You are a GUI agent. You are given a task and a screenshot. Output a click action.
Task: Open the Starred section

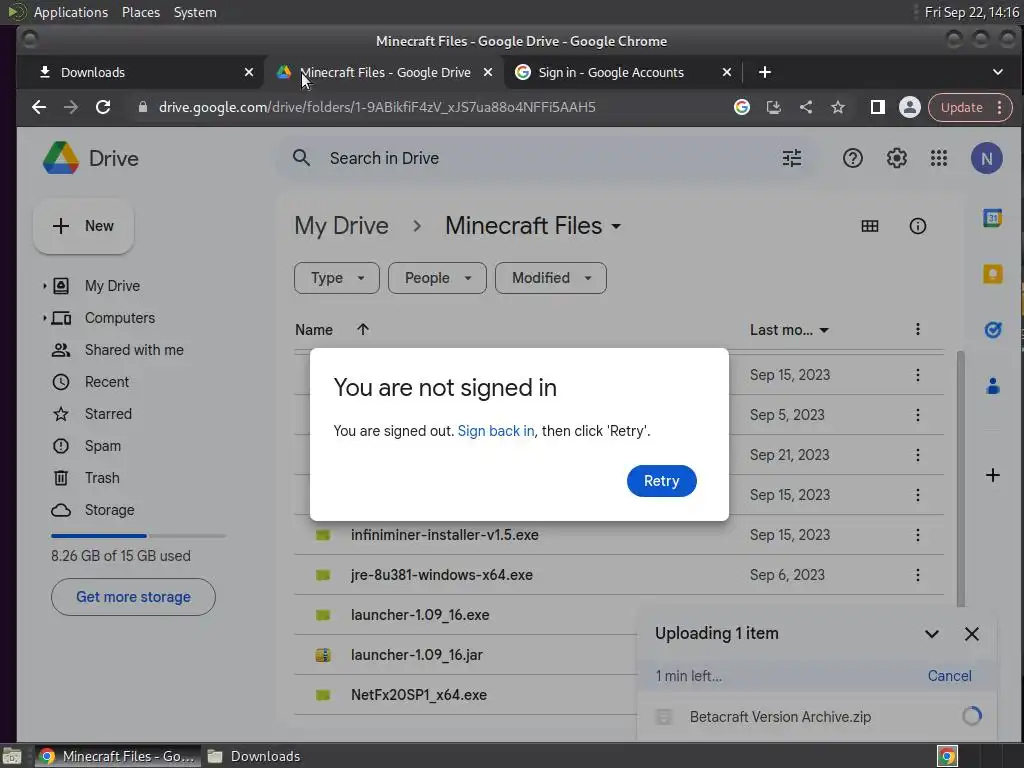pyautogui.click(x=108, y=414)
